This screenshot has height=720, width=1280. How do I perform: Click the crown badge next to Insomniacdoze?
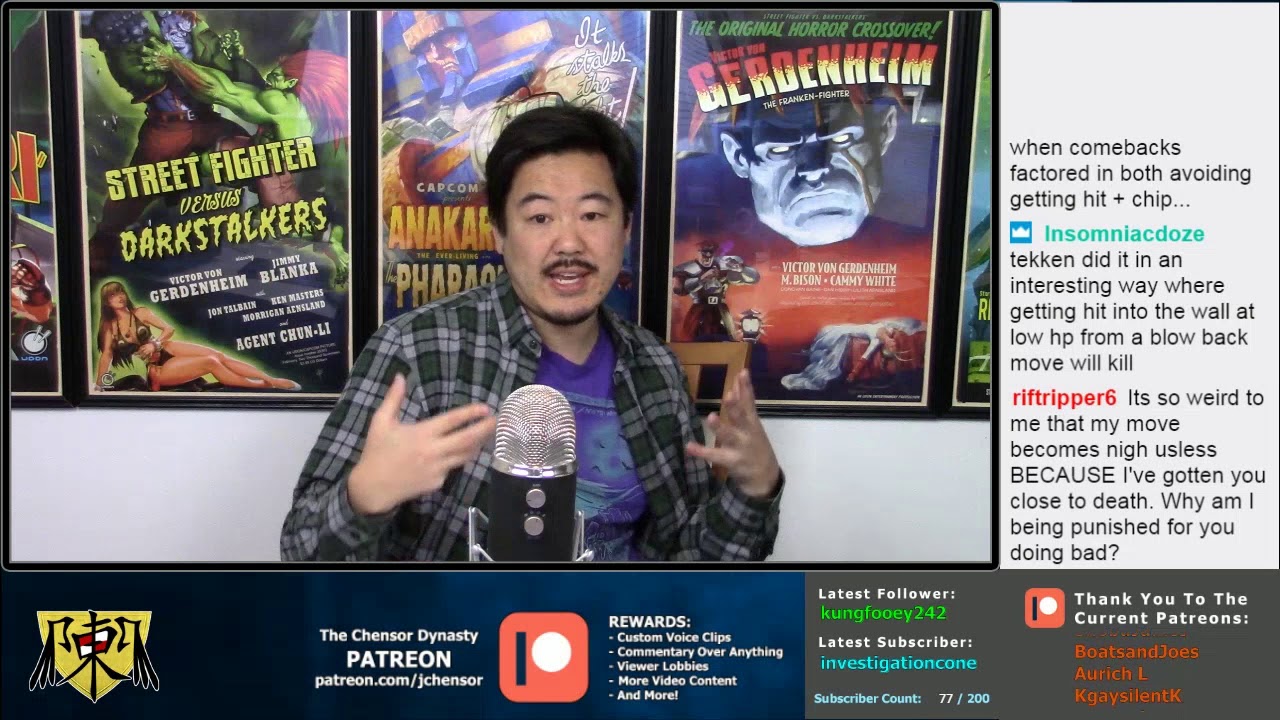(1020, 234)
